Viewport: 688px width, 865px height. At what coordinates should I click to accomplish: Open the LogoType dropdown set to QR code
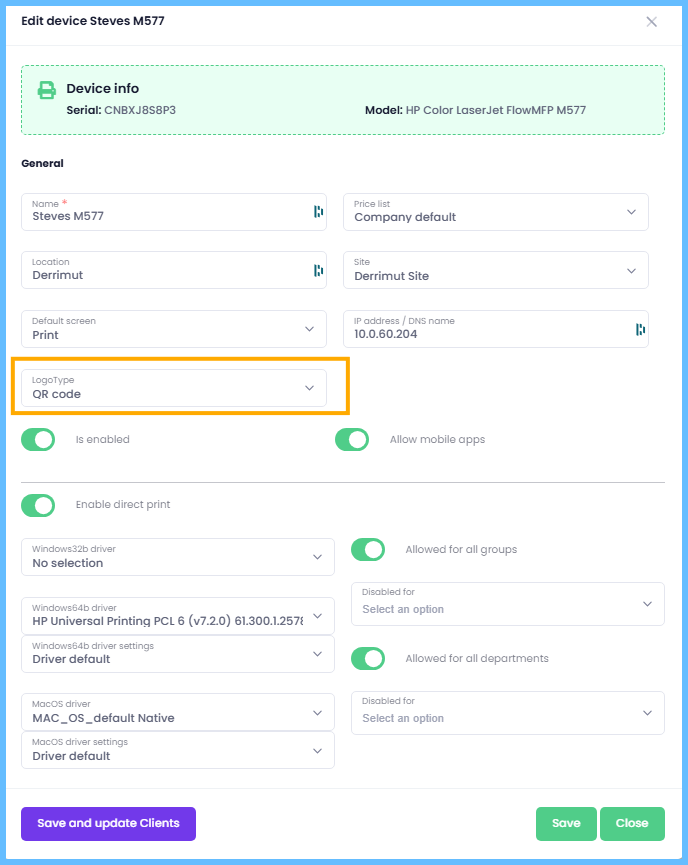(174, 388)
